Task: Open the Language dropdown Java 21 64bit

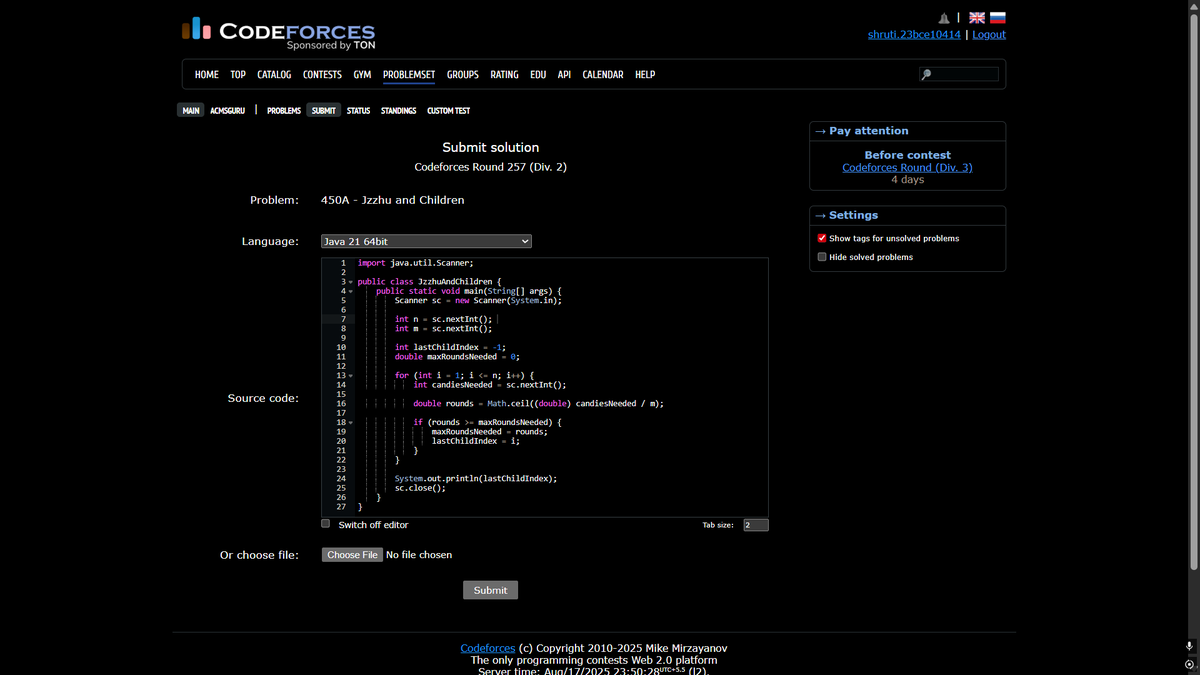Action: 426,241
